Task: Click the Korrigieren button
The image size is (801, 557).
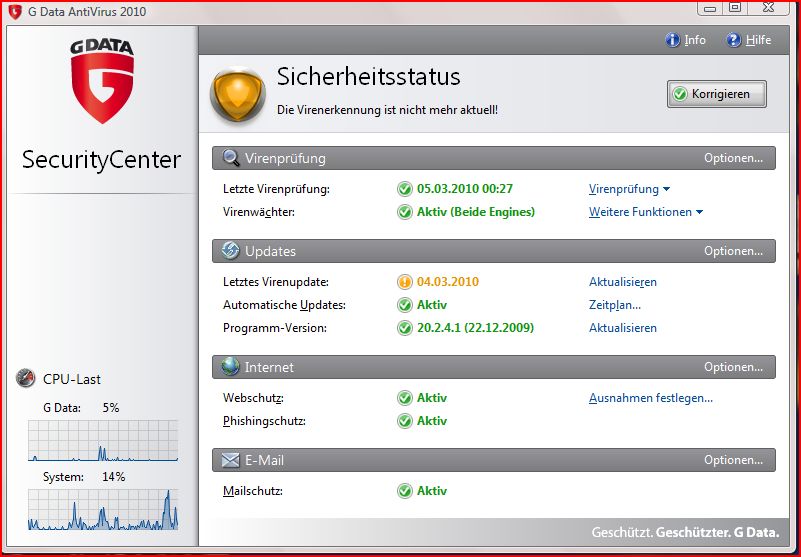Action: point(716,94)
